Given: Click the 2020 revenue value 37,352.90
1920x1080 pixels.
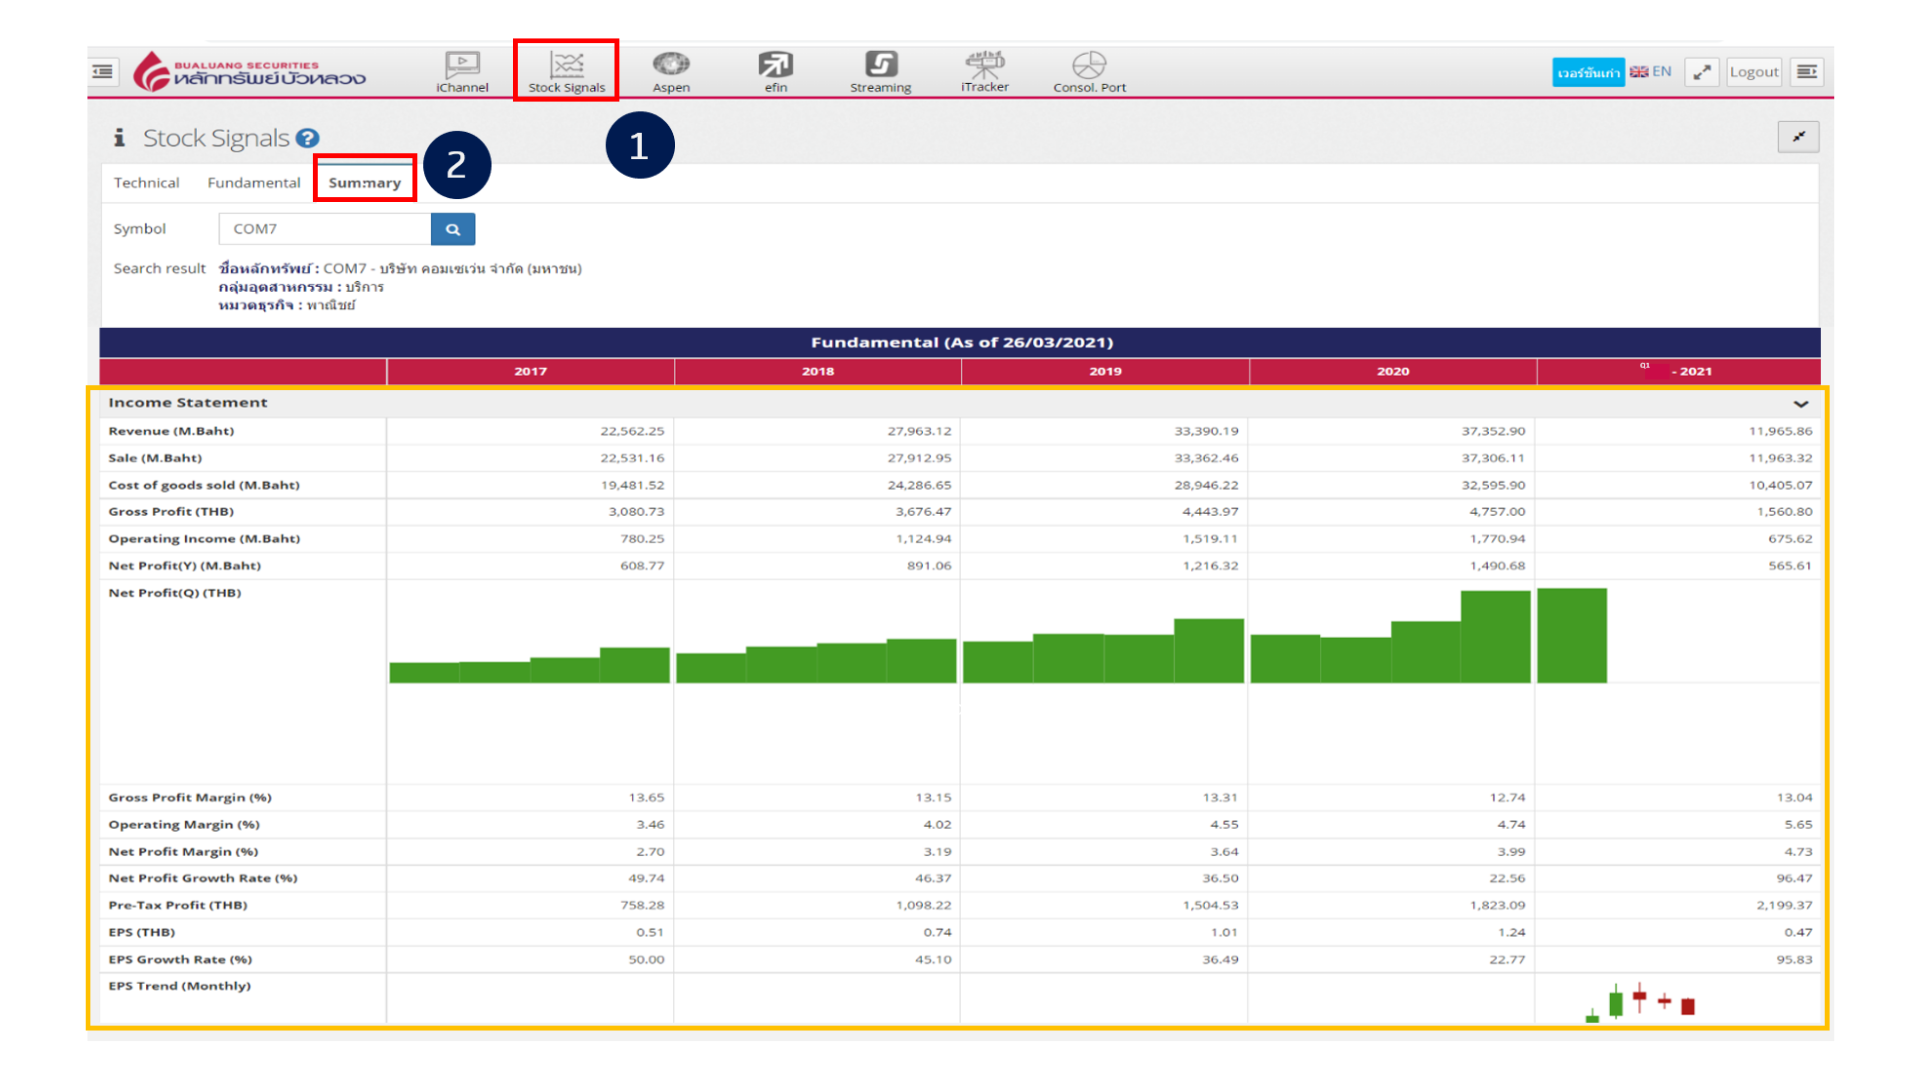Looking at the screenshot, I should coord(1493,431).
